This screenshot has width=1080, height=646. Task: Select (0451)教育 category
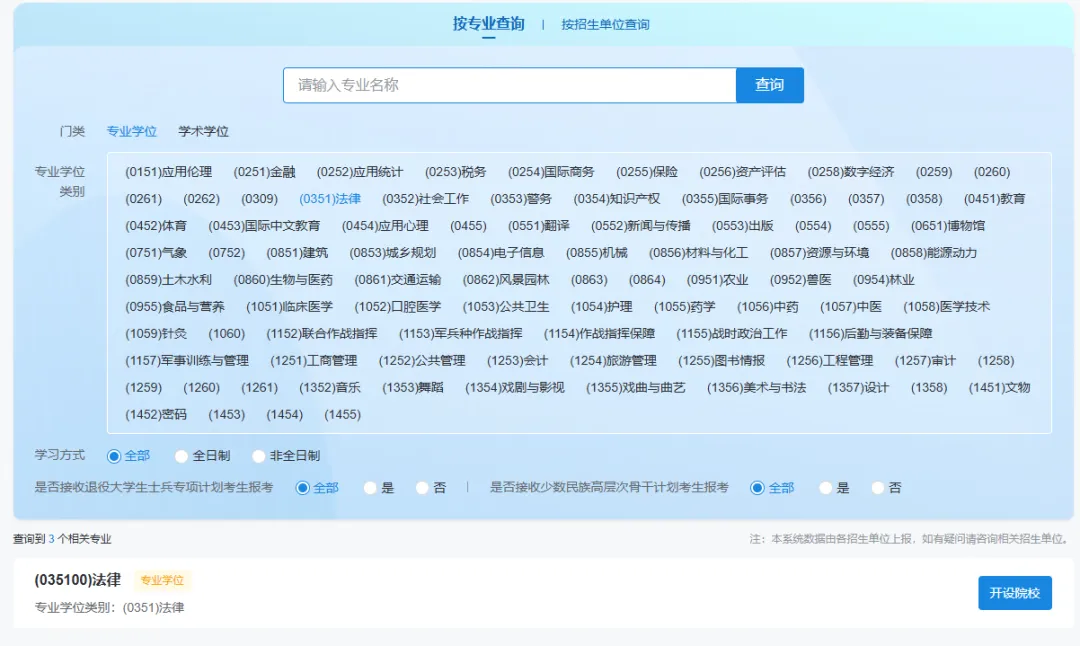pyautogui.click(x=995, y=199)
